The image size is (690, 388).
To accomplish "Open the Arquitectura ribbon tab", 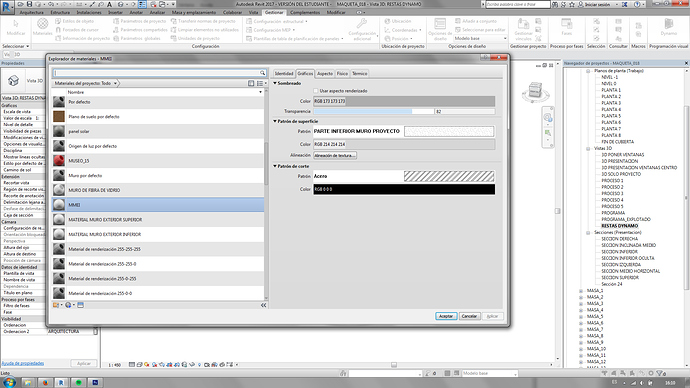I will tap(32, 12).
